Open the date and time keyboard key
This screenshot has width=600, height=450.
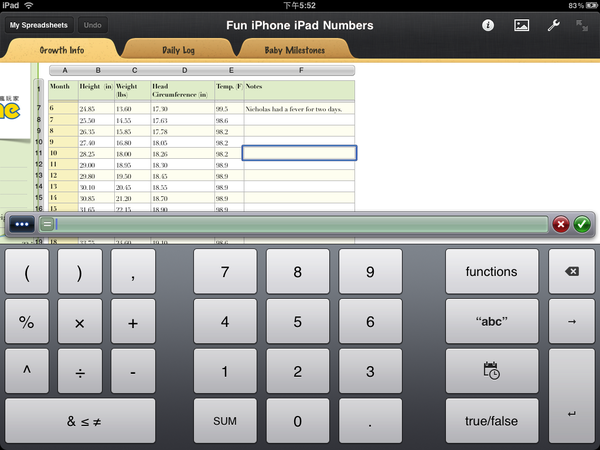tap(492, 371)
